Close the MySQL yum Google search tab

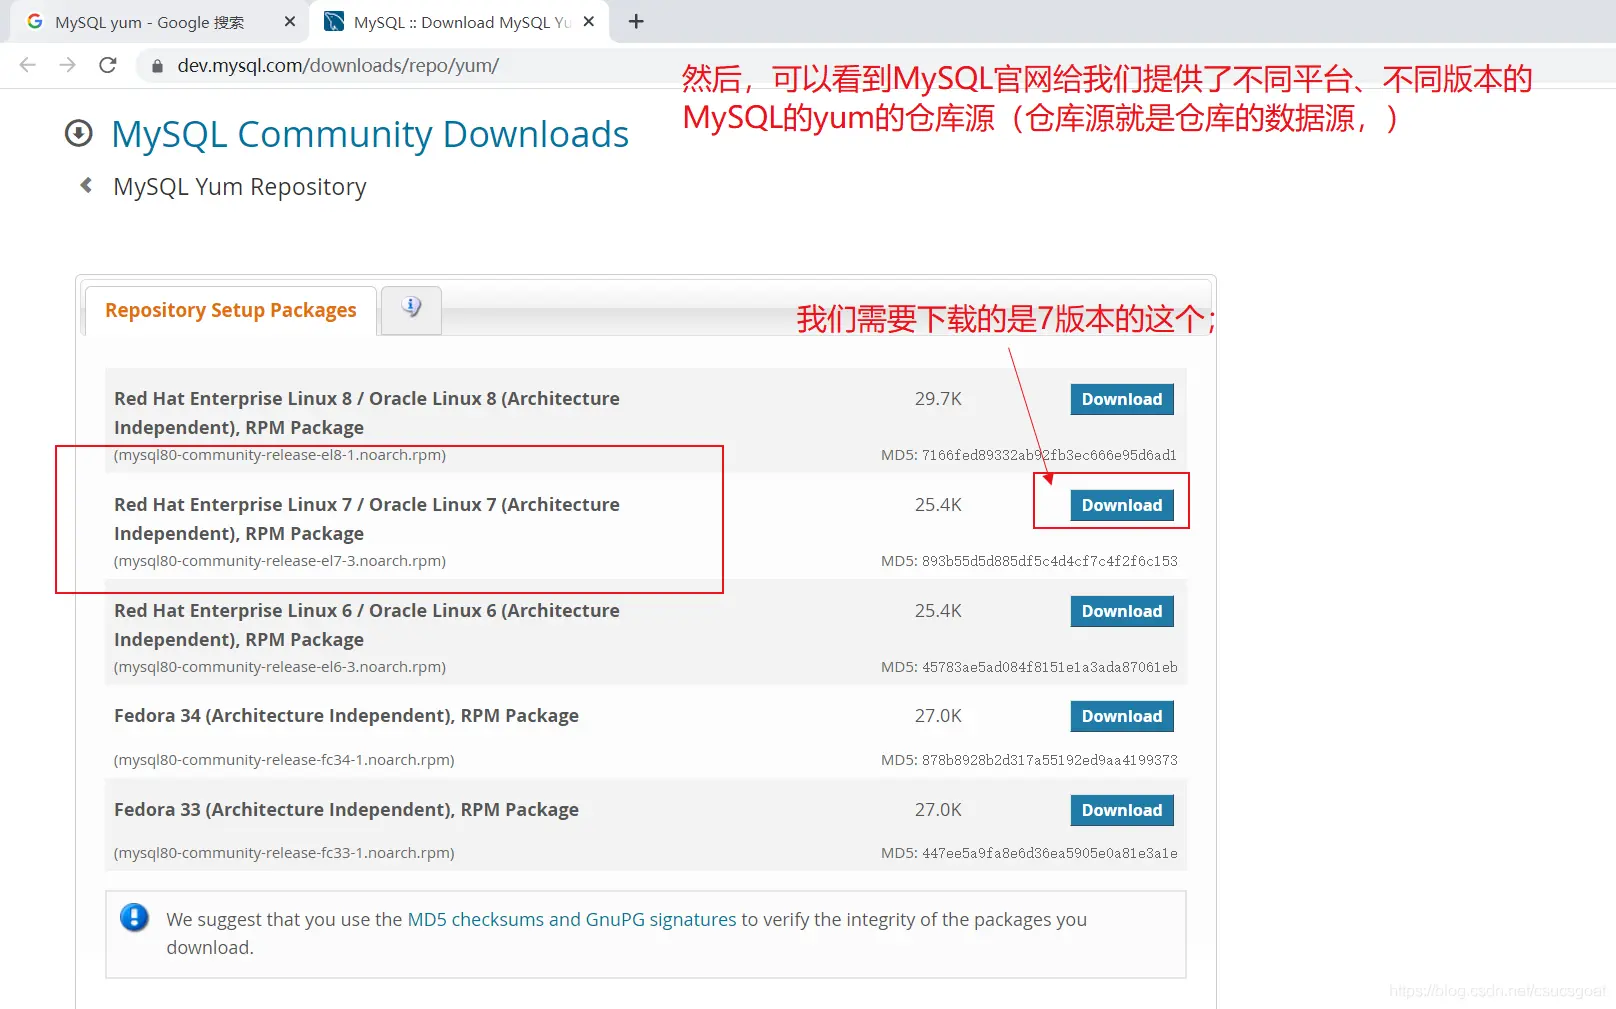[290, 21]
